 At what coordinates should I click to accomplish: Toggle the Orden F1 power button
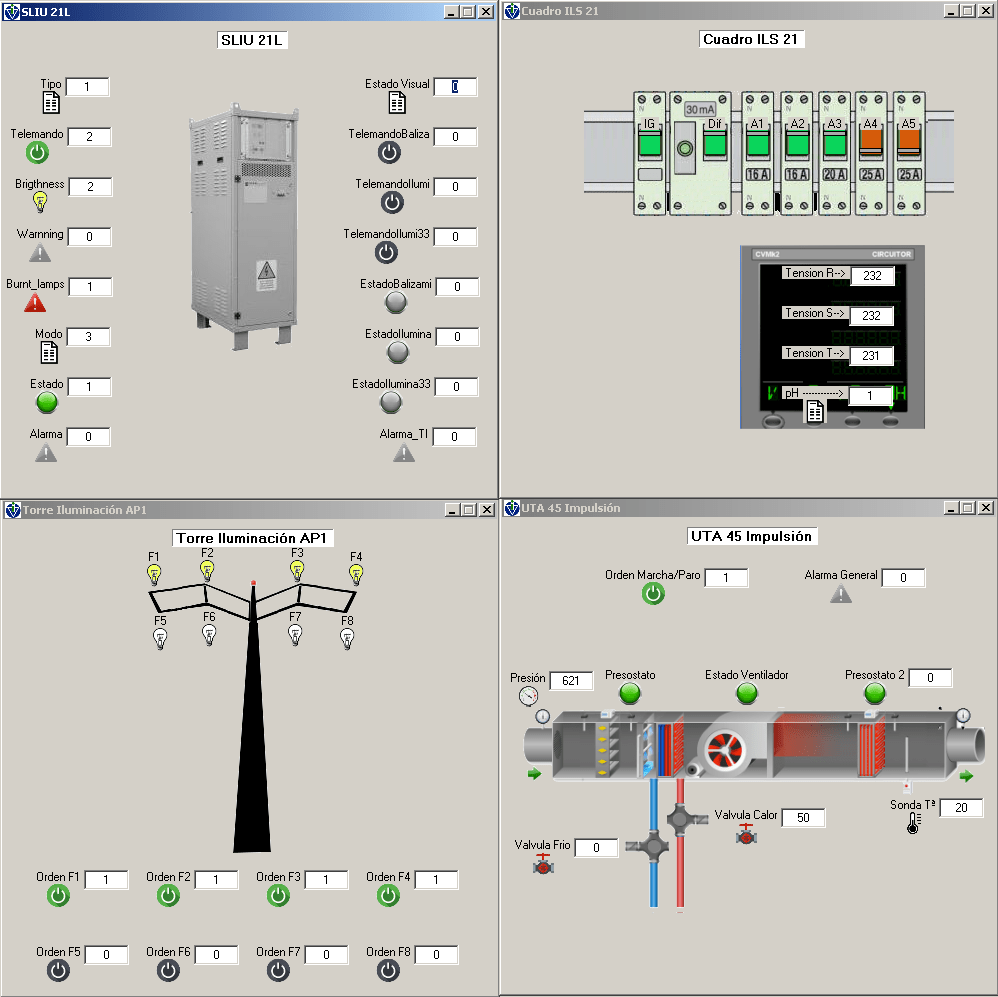59,896
